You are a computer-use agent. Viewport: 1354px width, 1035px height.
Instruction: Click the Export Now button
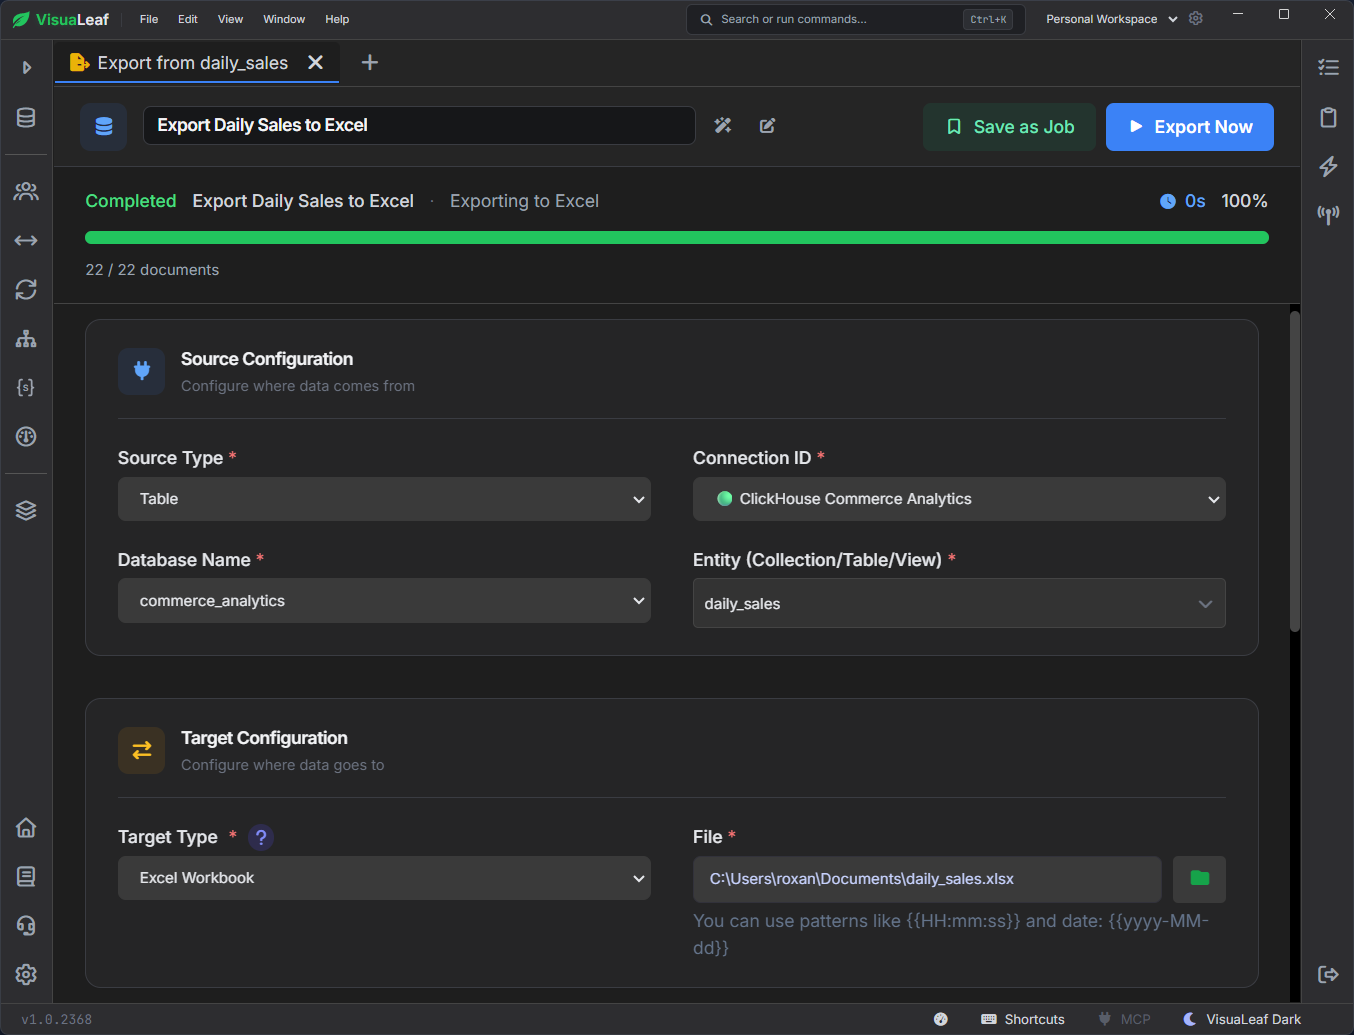(1189, 127)
